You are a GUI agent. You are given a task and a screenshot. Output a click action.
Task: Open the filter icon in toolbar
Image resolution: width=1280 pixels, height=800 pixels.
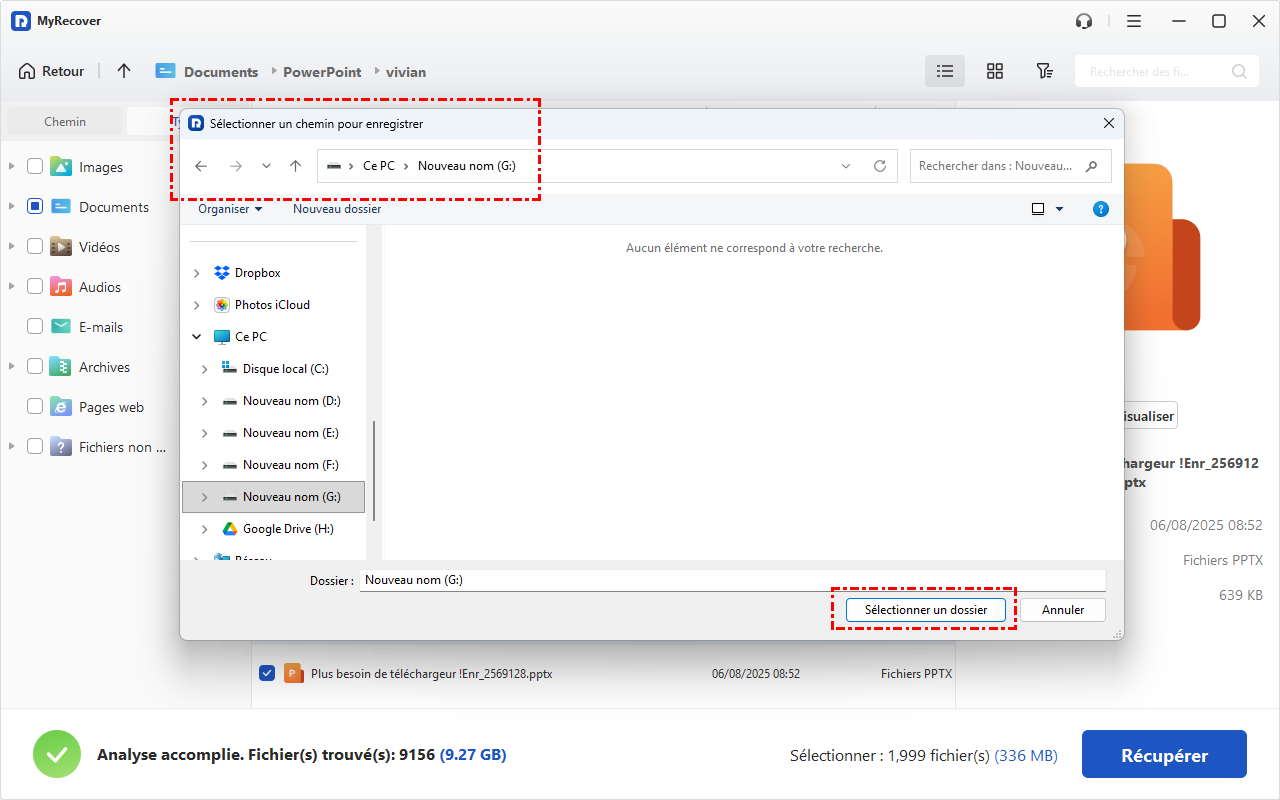1044,71
